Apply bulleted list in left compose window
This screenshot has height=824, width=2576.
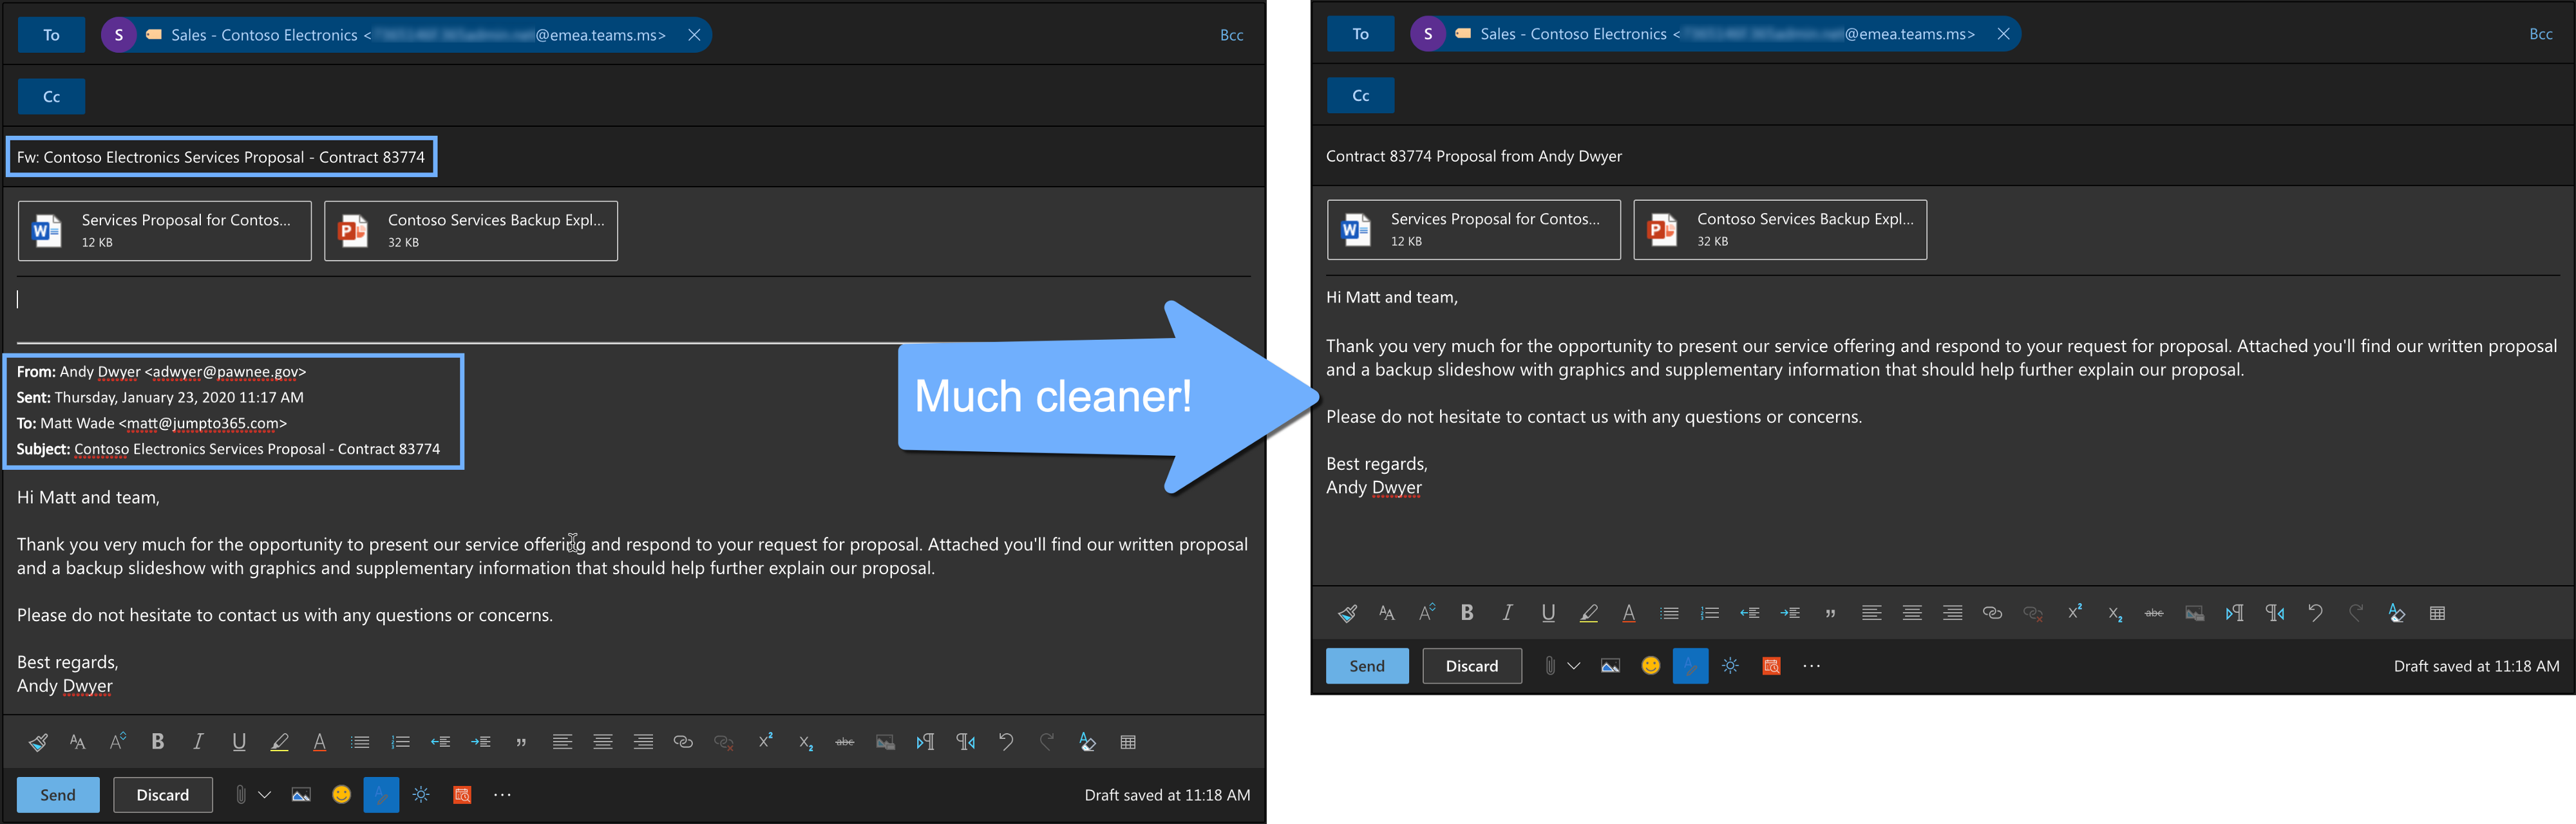360,742
